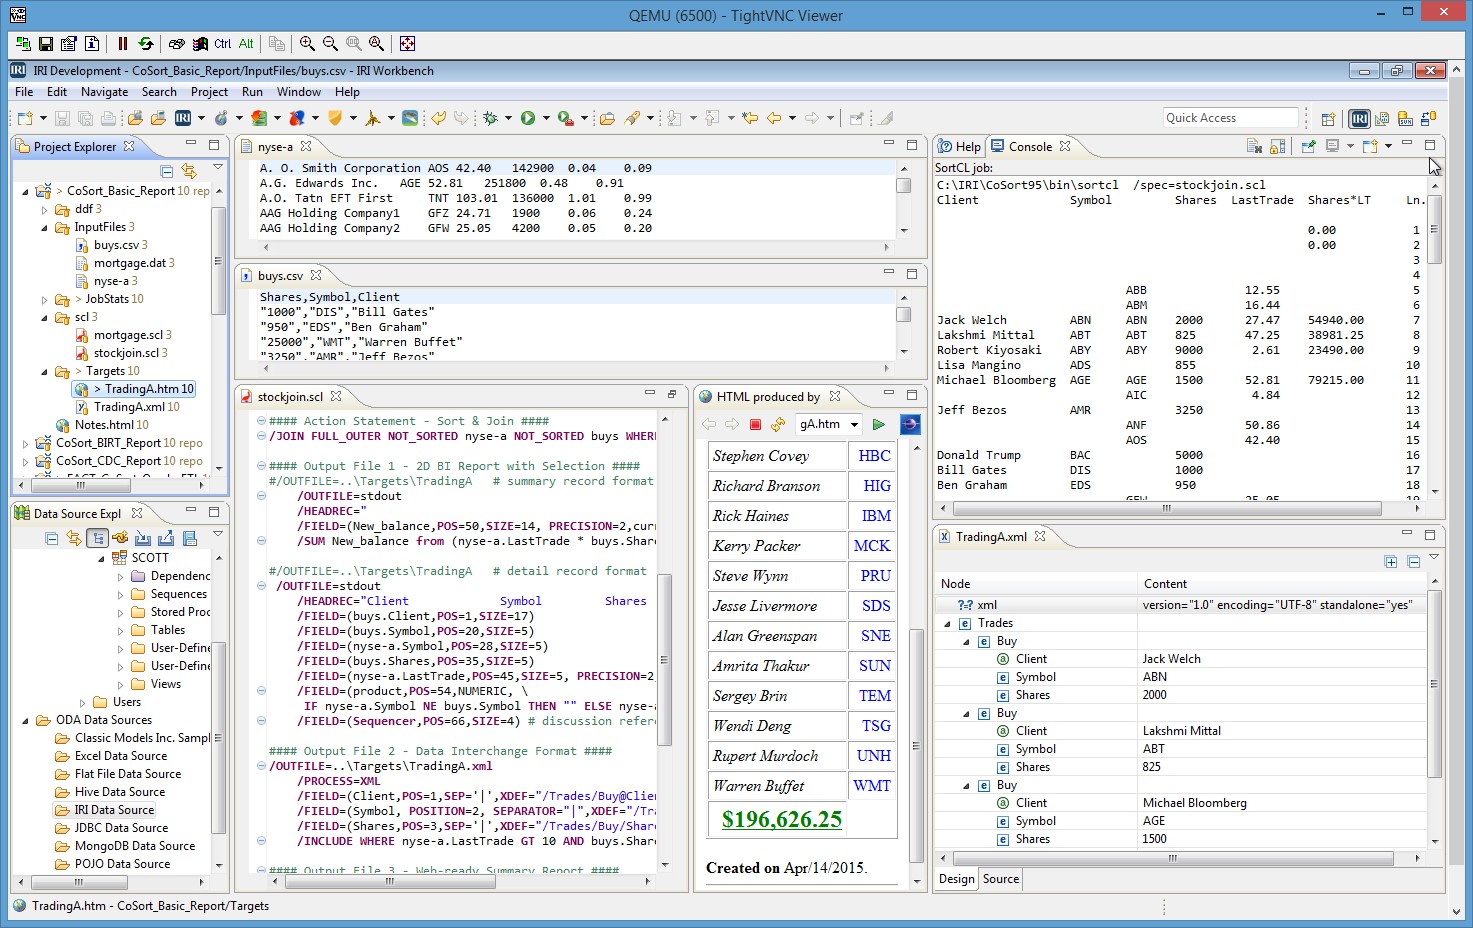The image size is (1473, 928).
Task: Click Collapse All icon in TradingA.xml editor
Action: pos(1413,562)
